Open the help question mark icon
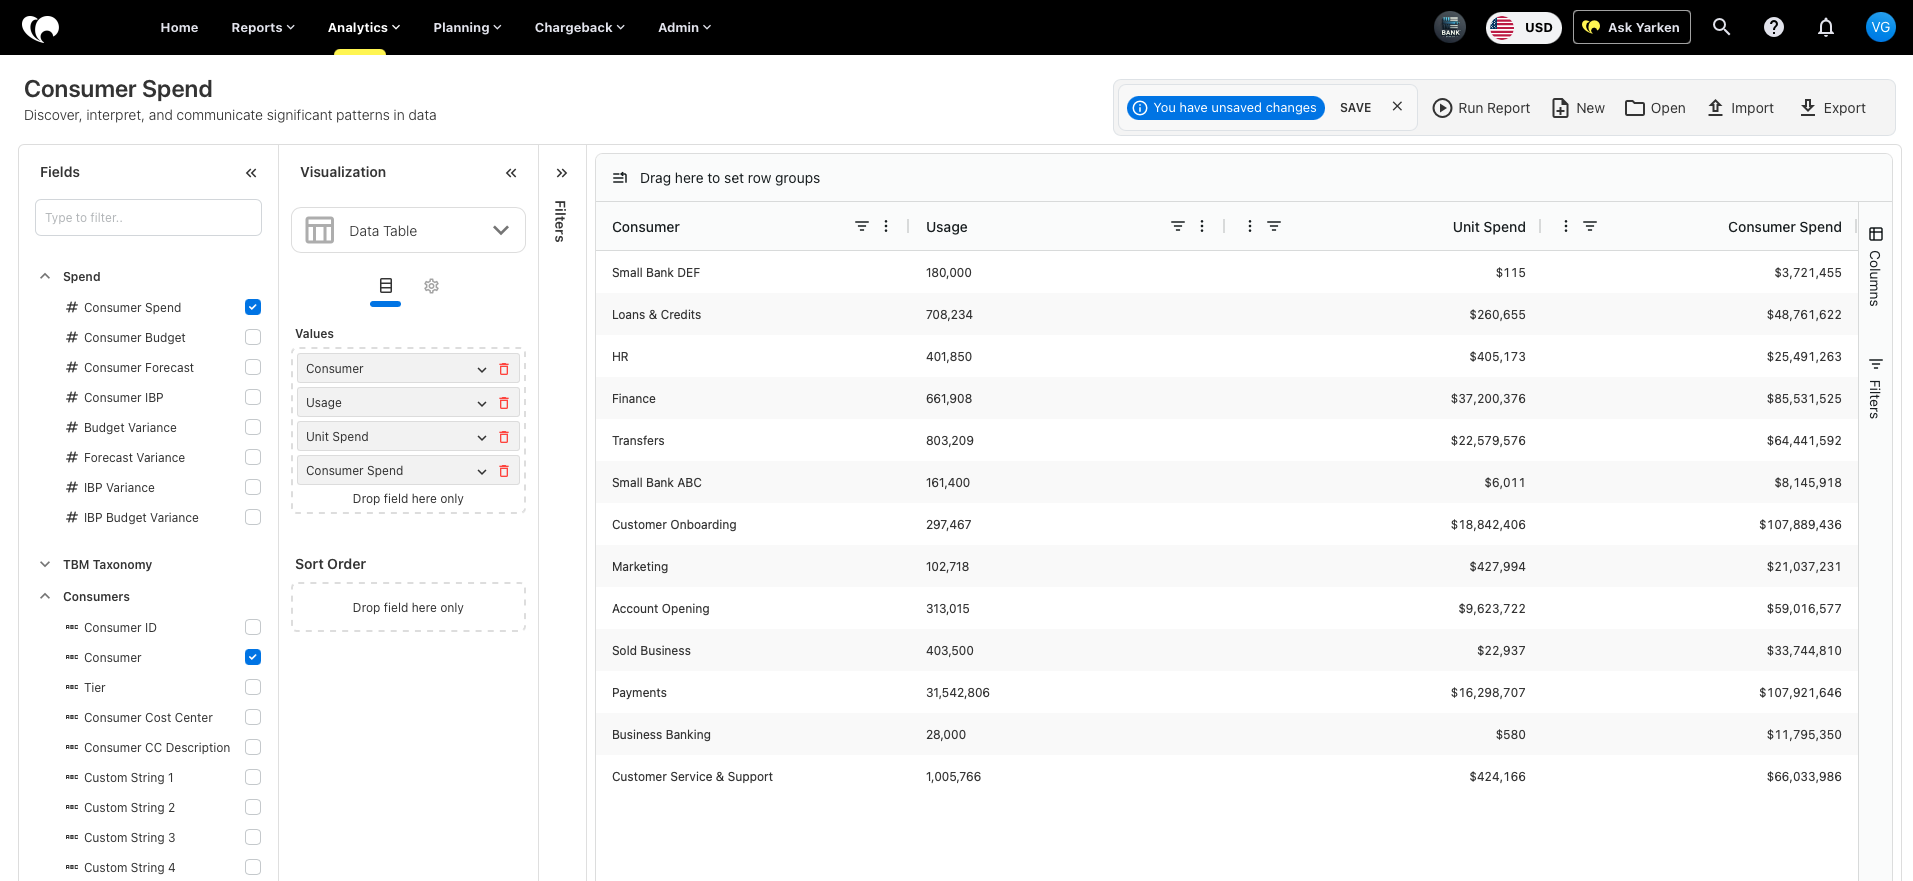 pyautogui.click(x=1774, y=27)
